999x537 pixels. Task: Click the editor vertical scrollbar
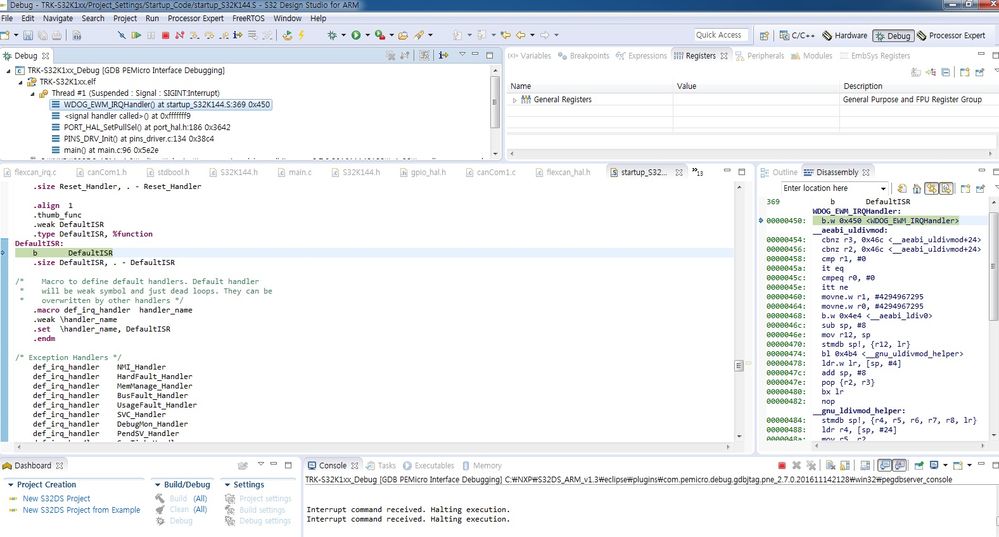739,311
